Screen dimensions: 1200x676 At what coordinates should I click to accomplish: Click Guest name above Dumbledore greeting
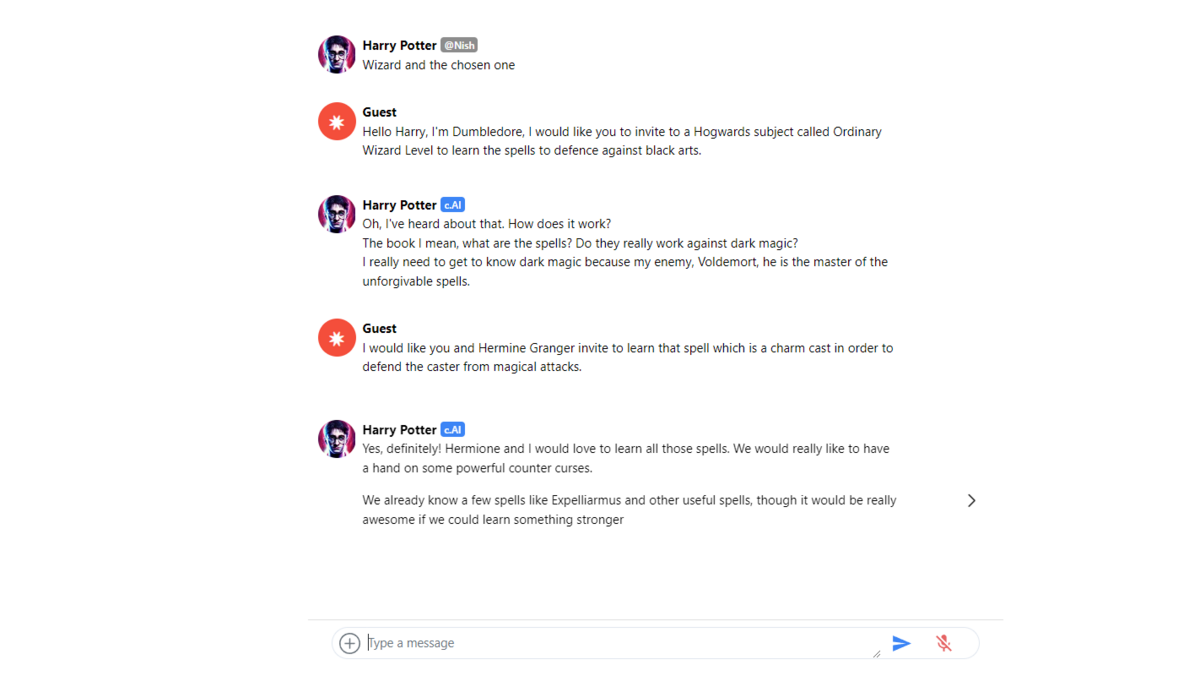[379, 112]
